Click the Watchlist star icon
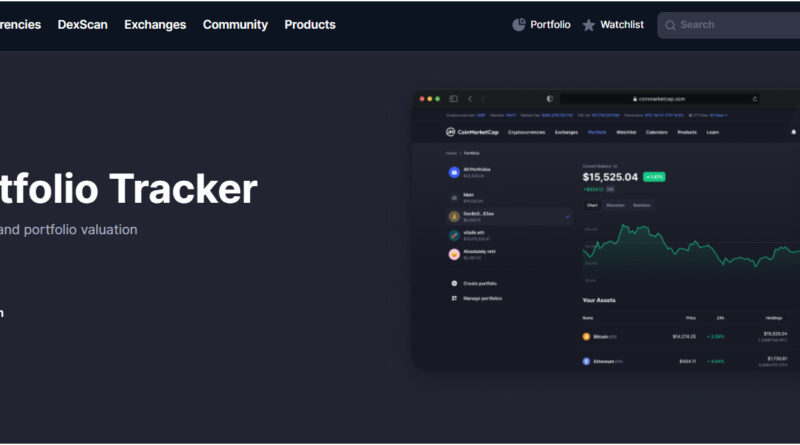Viewport: 800px width, 445px height. coord(589,25)
